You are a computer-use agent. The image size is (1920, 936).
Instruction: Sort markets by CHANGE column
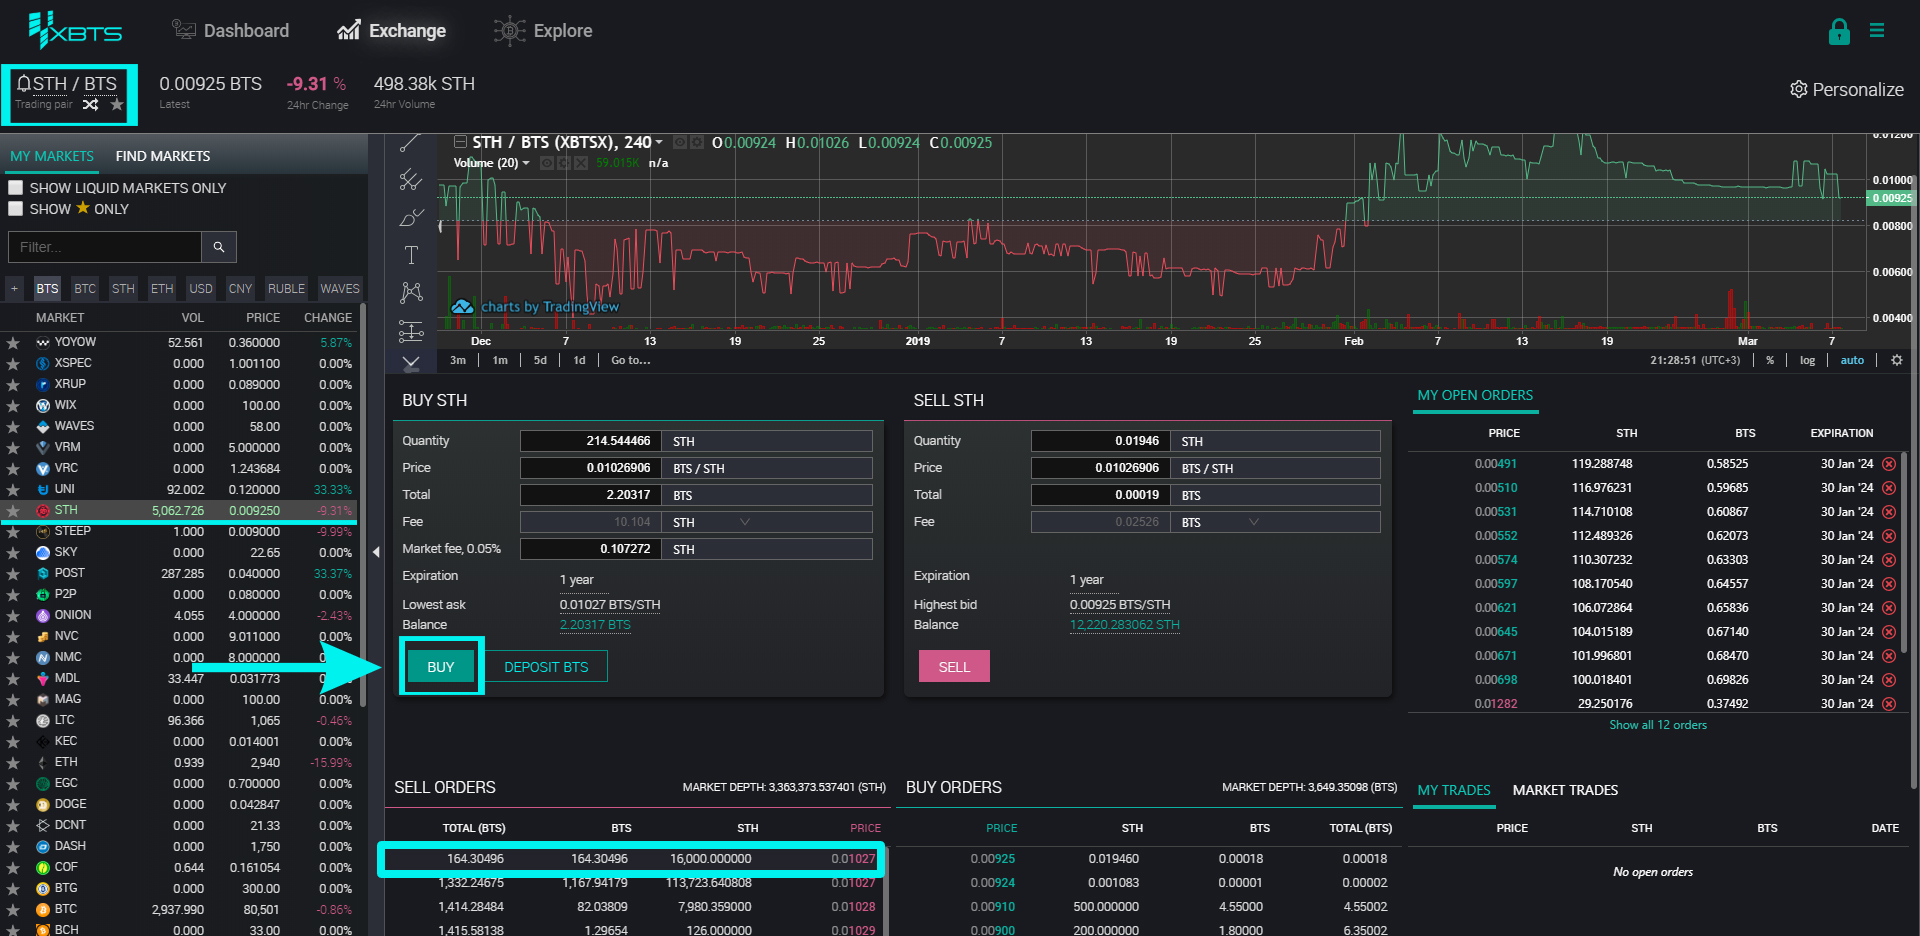pos(328,317)
